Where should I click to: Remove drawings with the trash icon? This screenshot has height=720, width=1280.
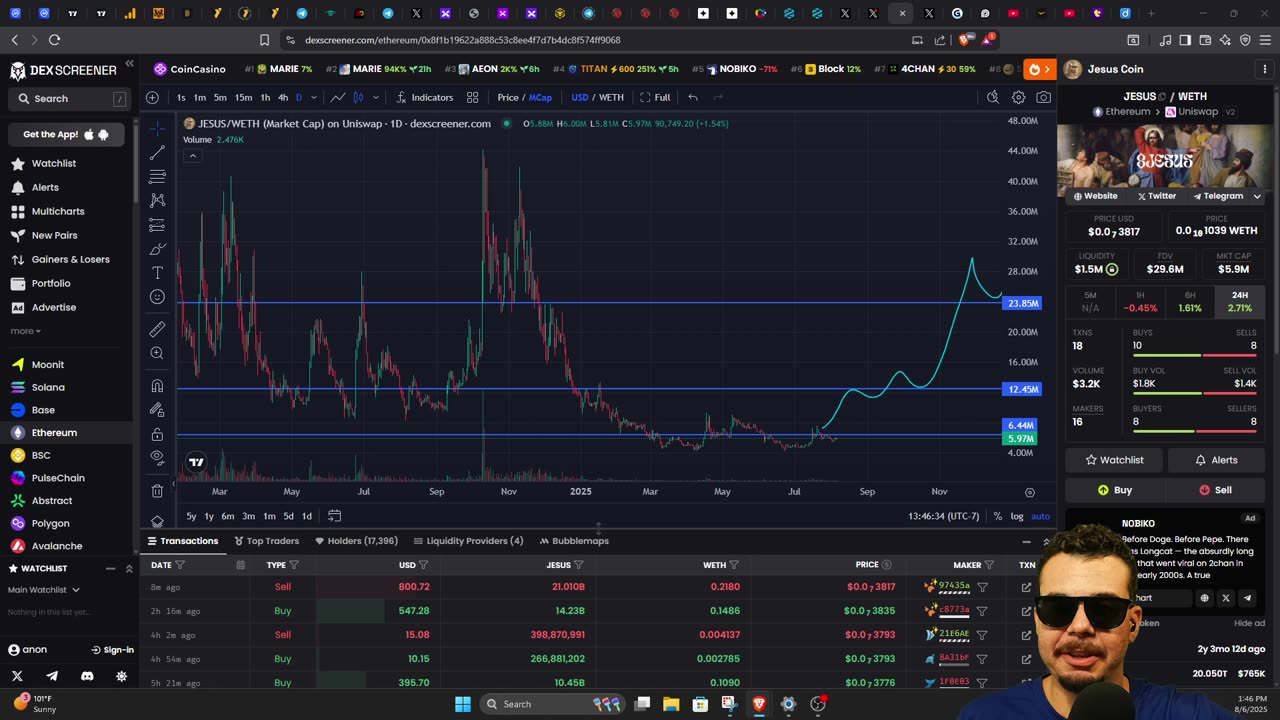(x=157, y=491)
